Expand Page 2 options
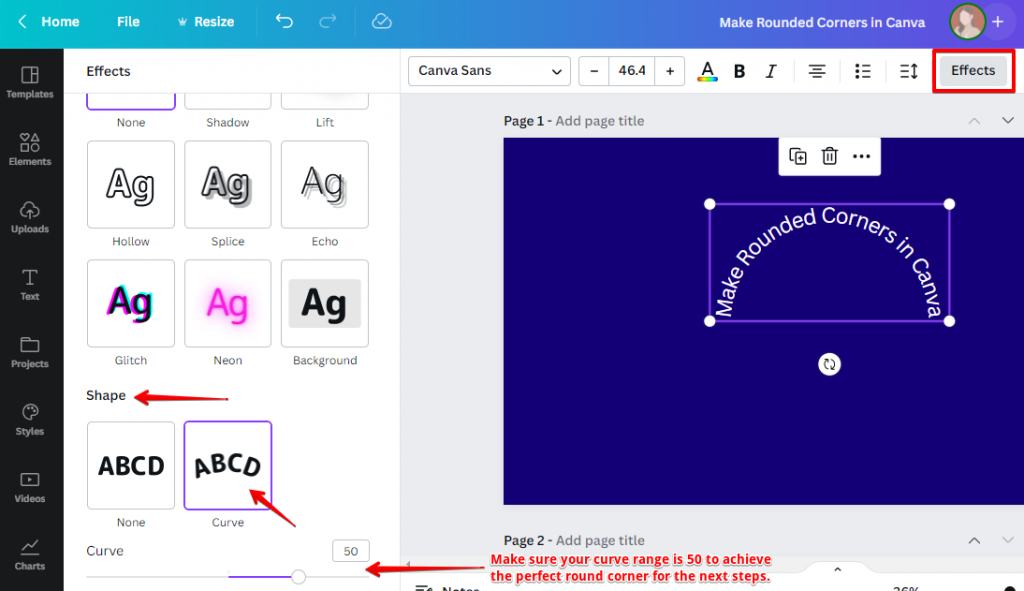 point(1009,540)
